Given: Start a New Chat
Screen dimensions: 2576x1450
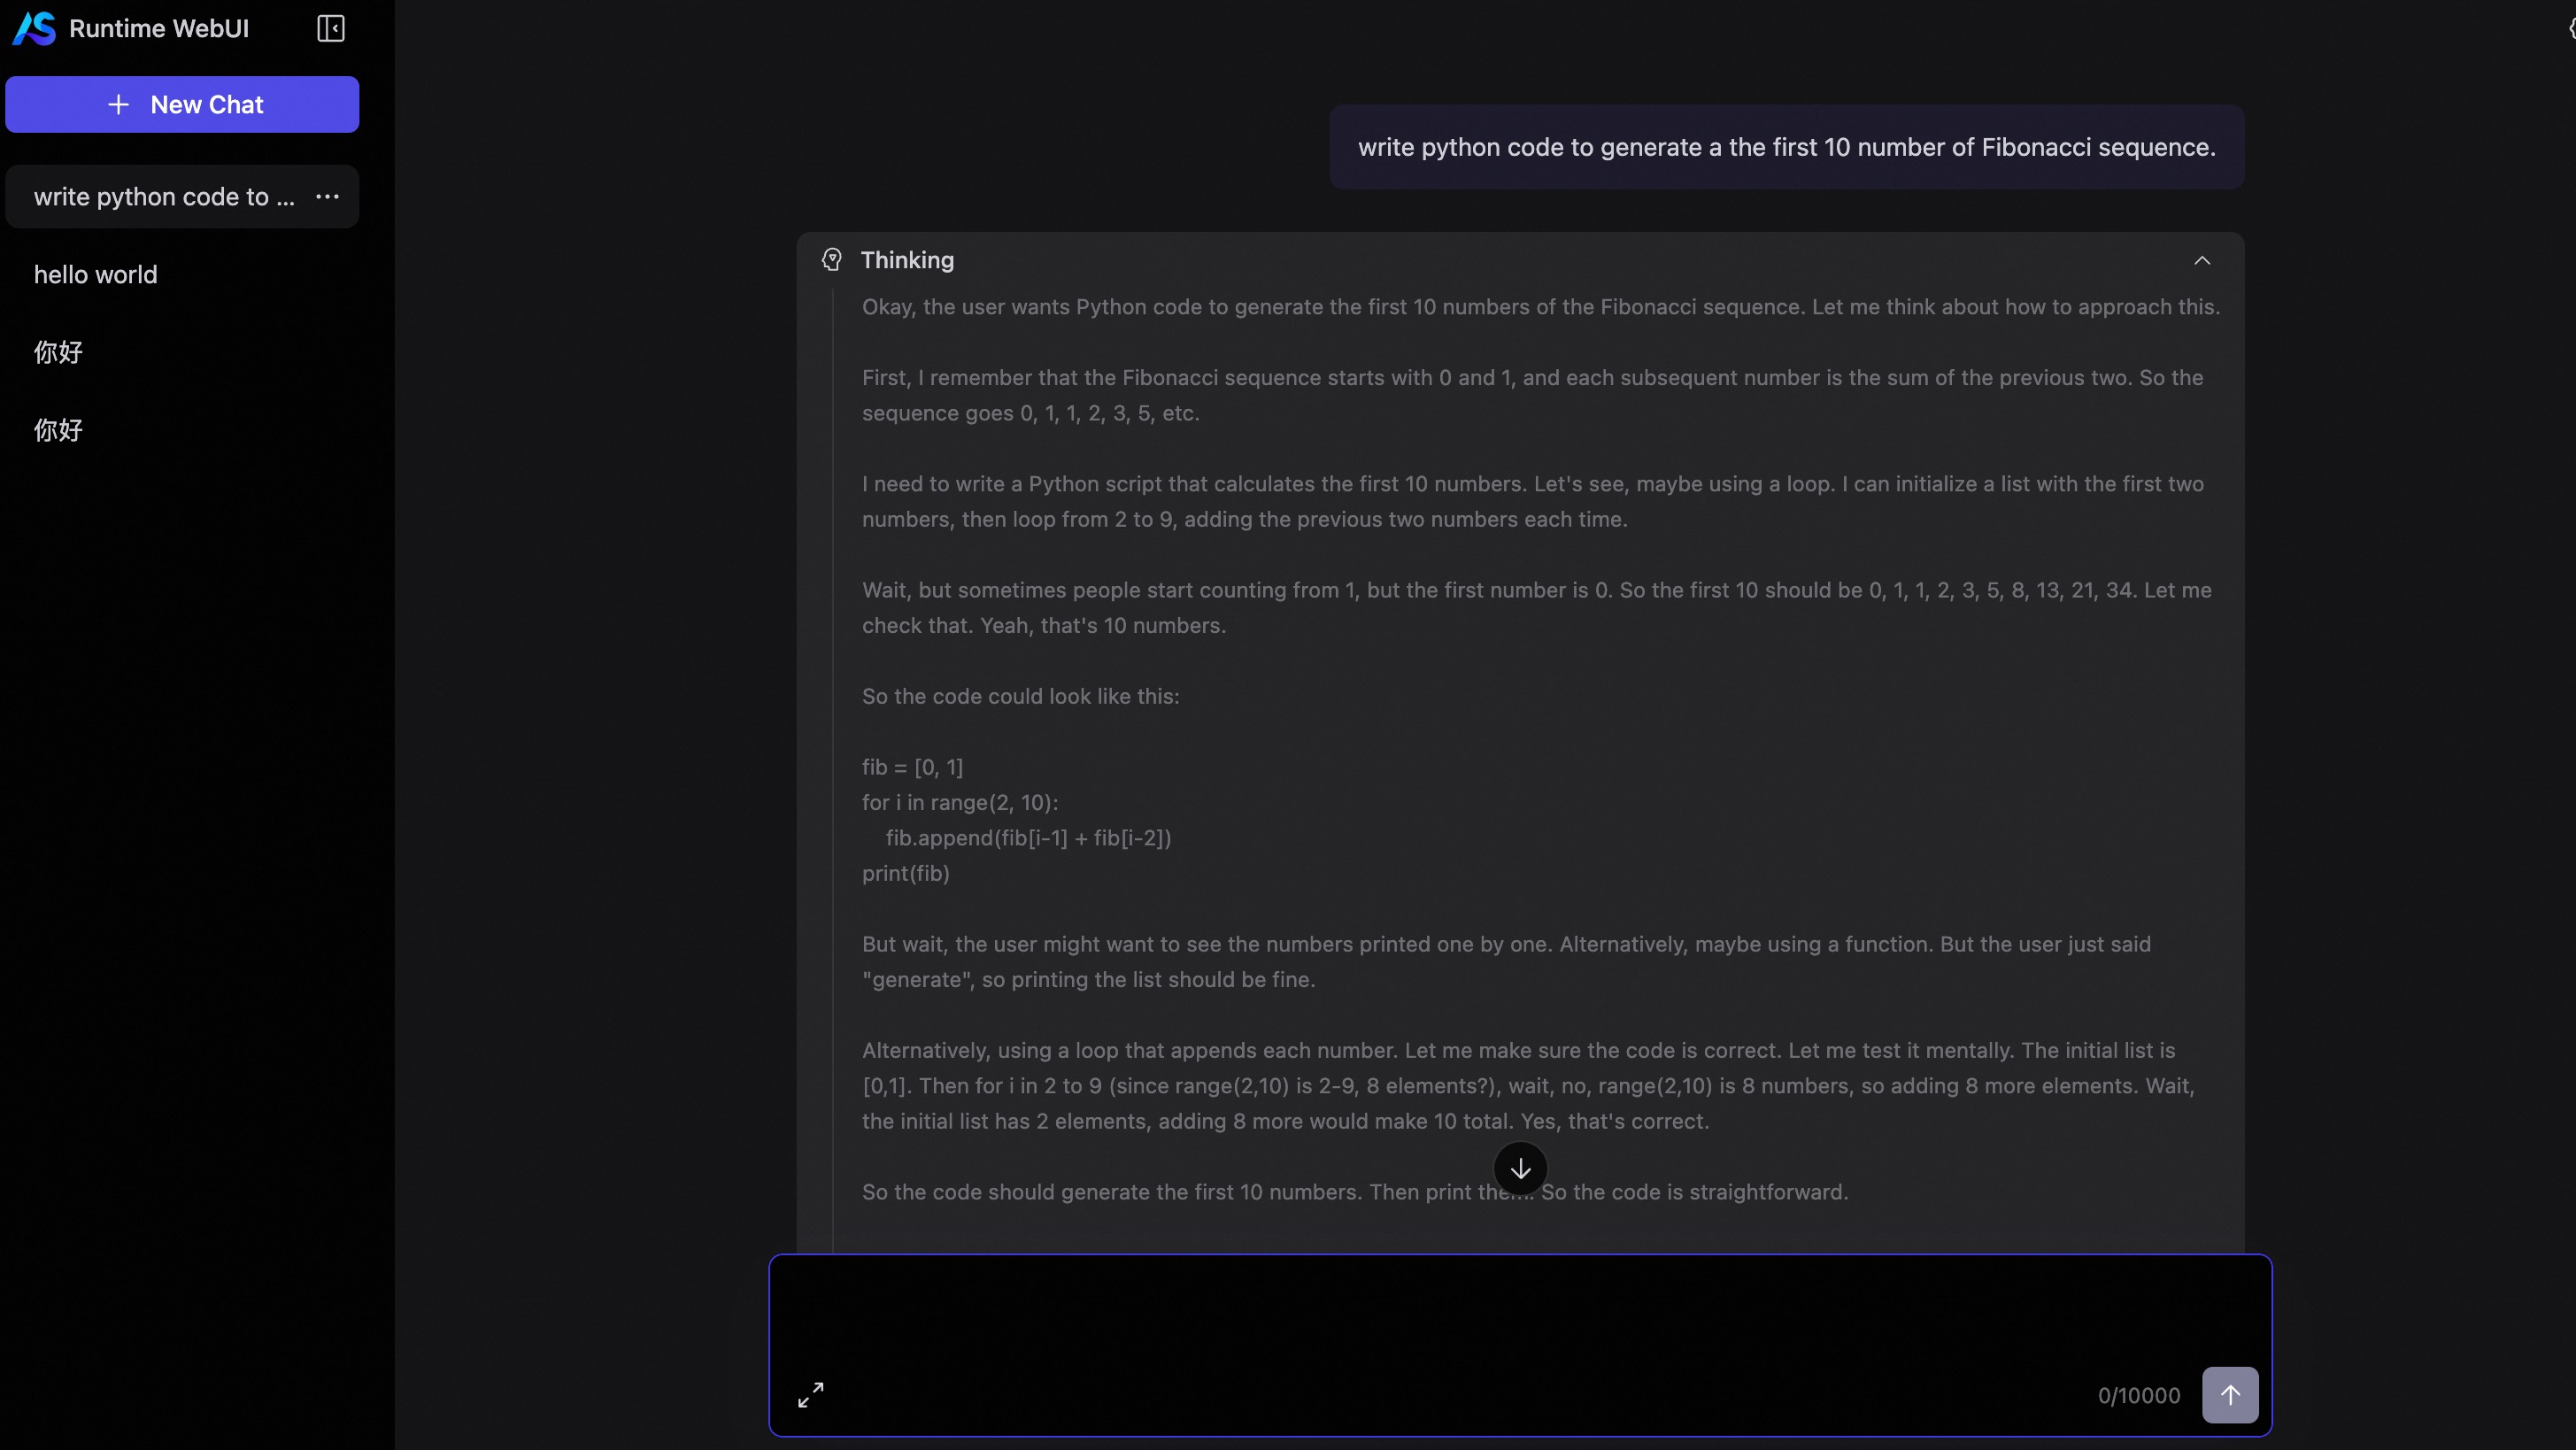Looking at the screenshot, I should tap(182, 105).
